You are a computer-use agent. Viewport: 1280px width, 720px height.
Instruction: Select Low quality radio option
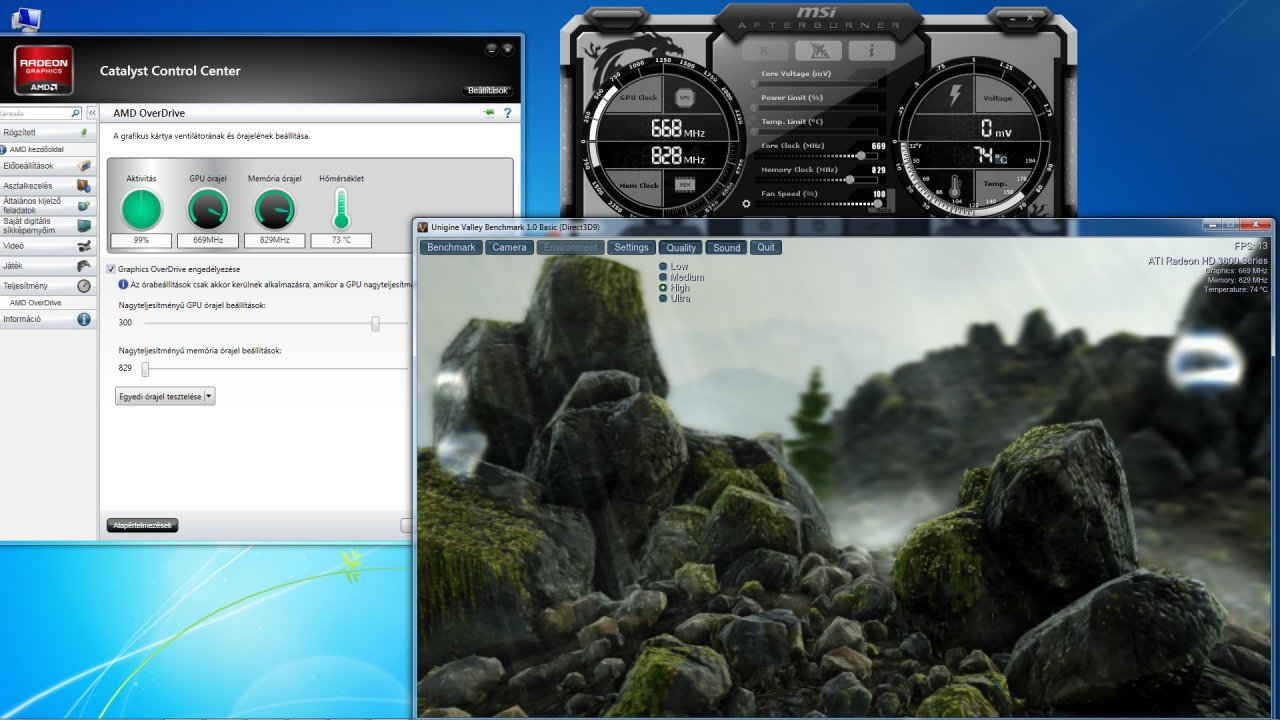pos(663,267)
